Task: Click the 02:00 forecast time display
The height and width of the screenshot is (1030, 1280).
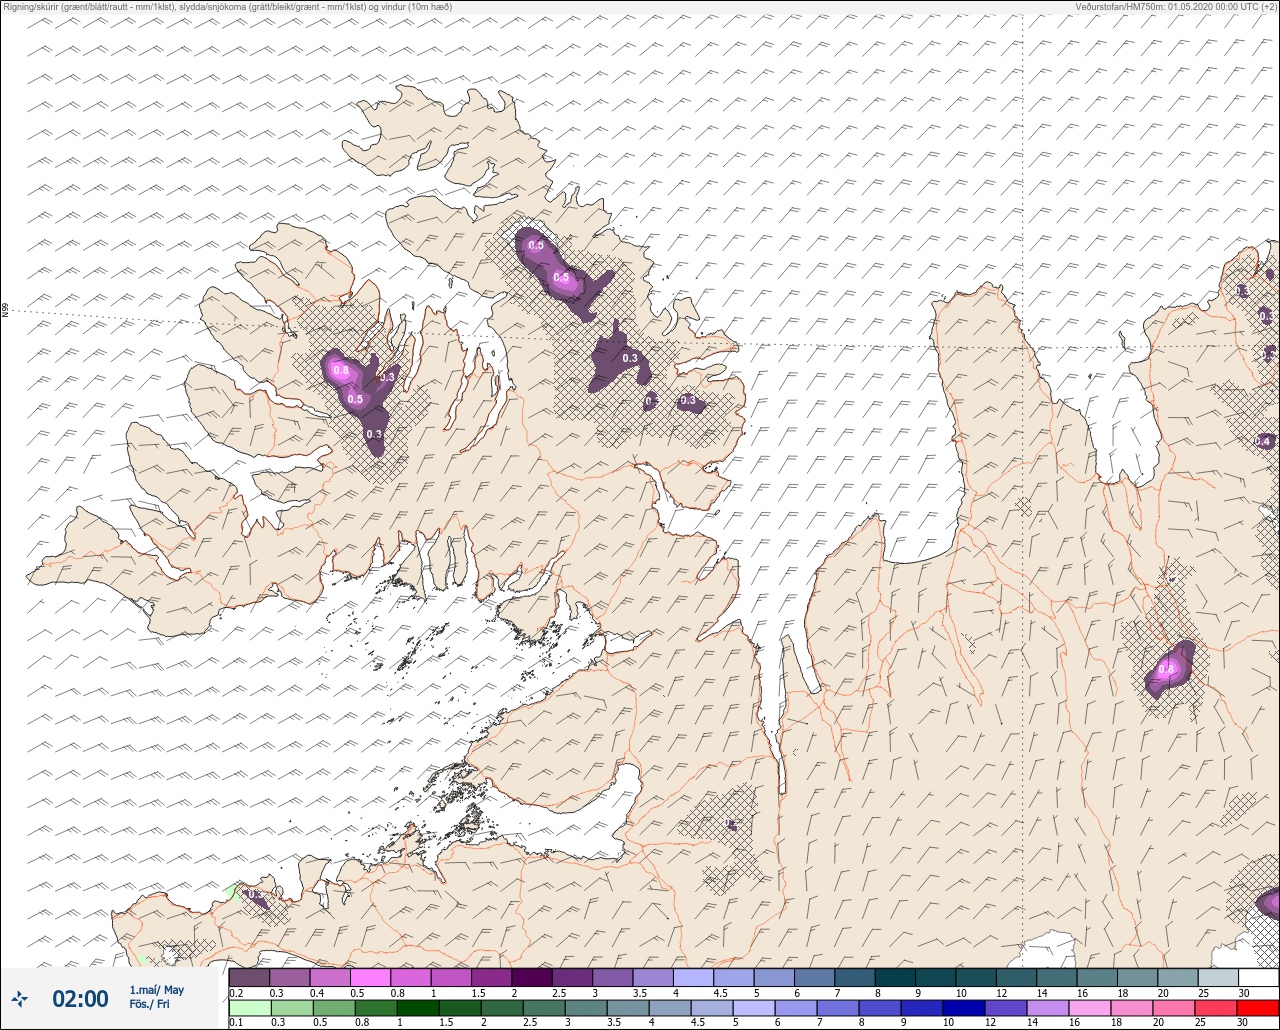Action: point(80,998)
